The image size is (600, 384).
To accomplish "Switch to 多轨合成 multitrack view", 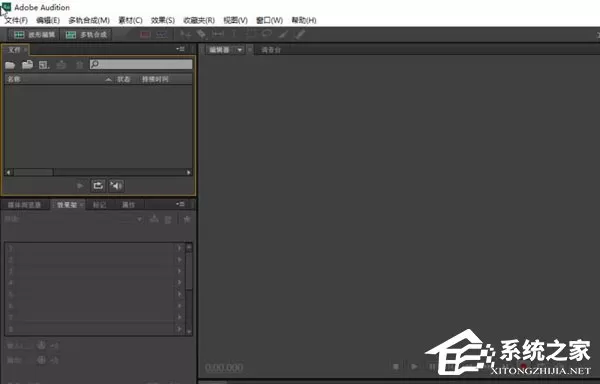I will point(86,35).
